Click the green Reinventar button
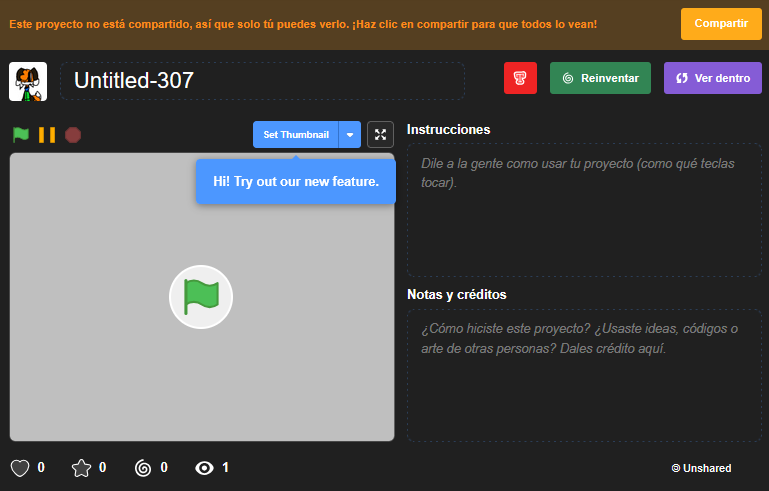This screenshot has height=491, width=769. click(600, 78)
